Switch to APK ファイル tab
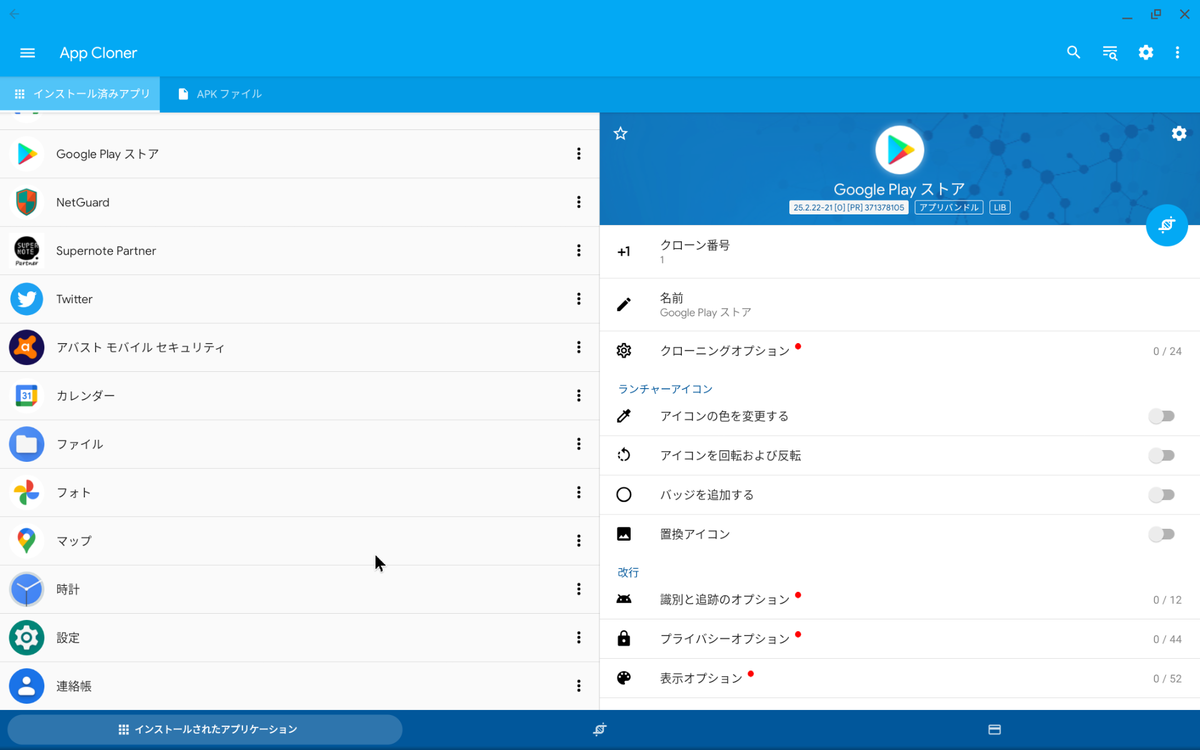This screenshot has height=750, width=1200. point(219,94)
